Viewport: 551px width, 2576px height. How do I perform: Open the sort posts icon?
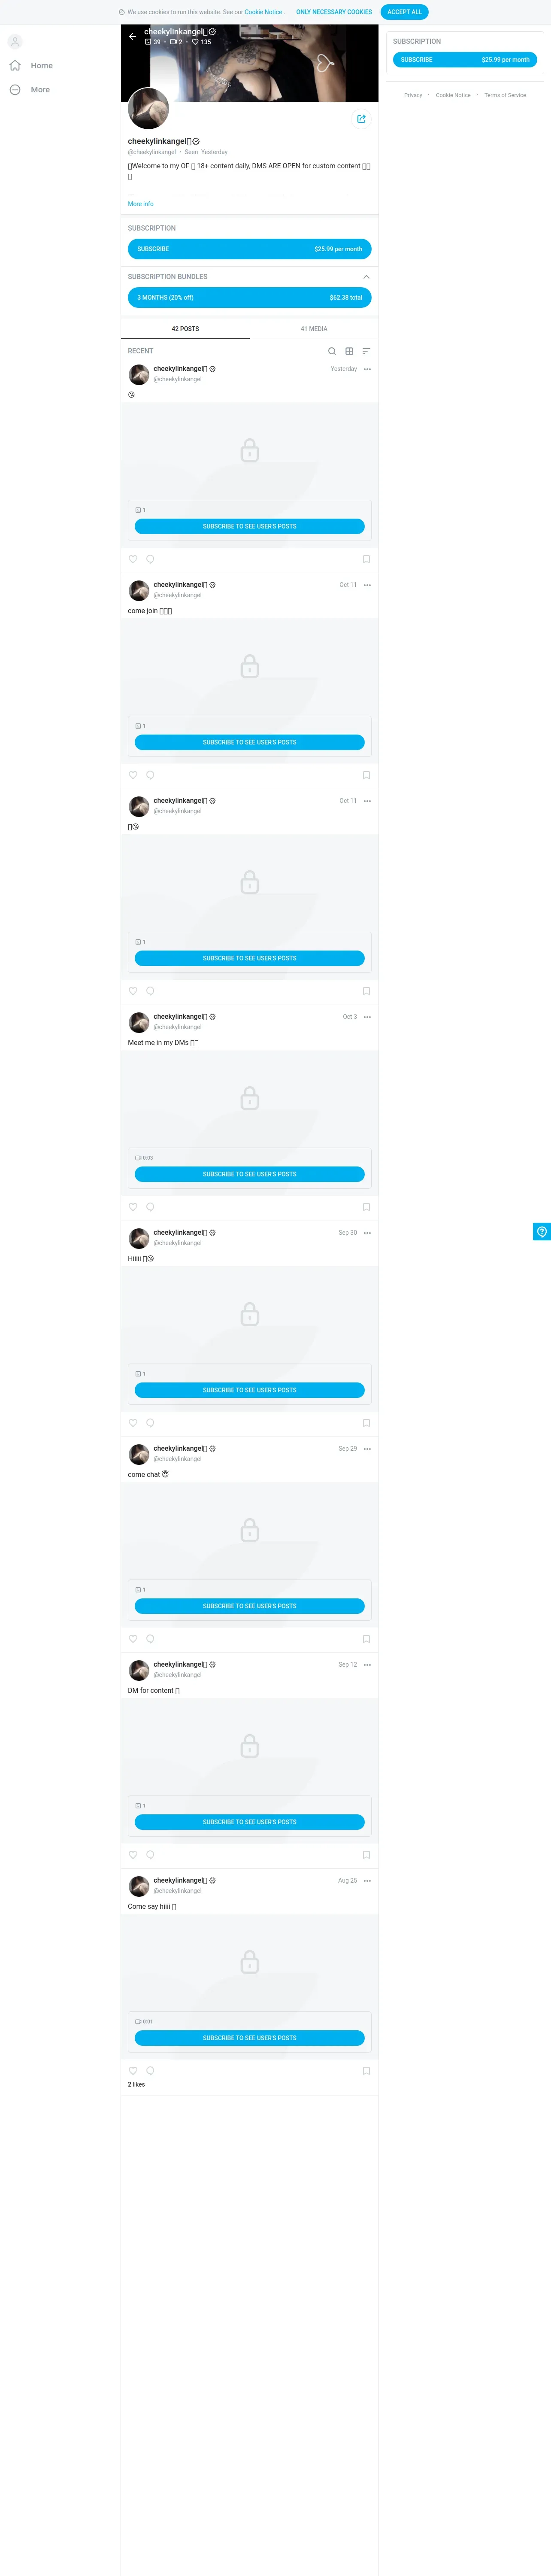366,351
